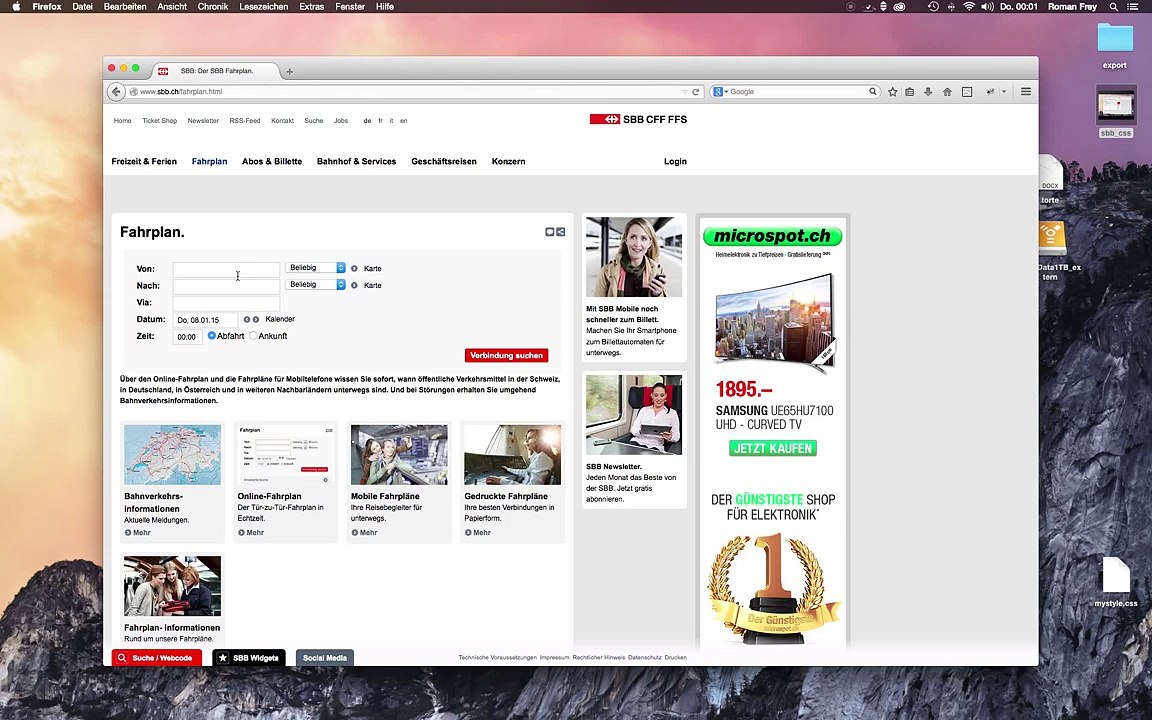This screenshot has height=720, width=1152.
Task: Click the Wi-Fi status icon
Action: point(969,7)
